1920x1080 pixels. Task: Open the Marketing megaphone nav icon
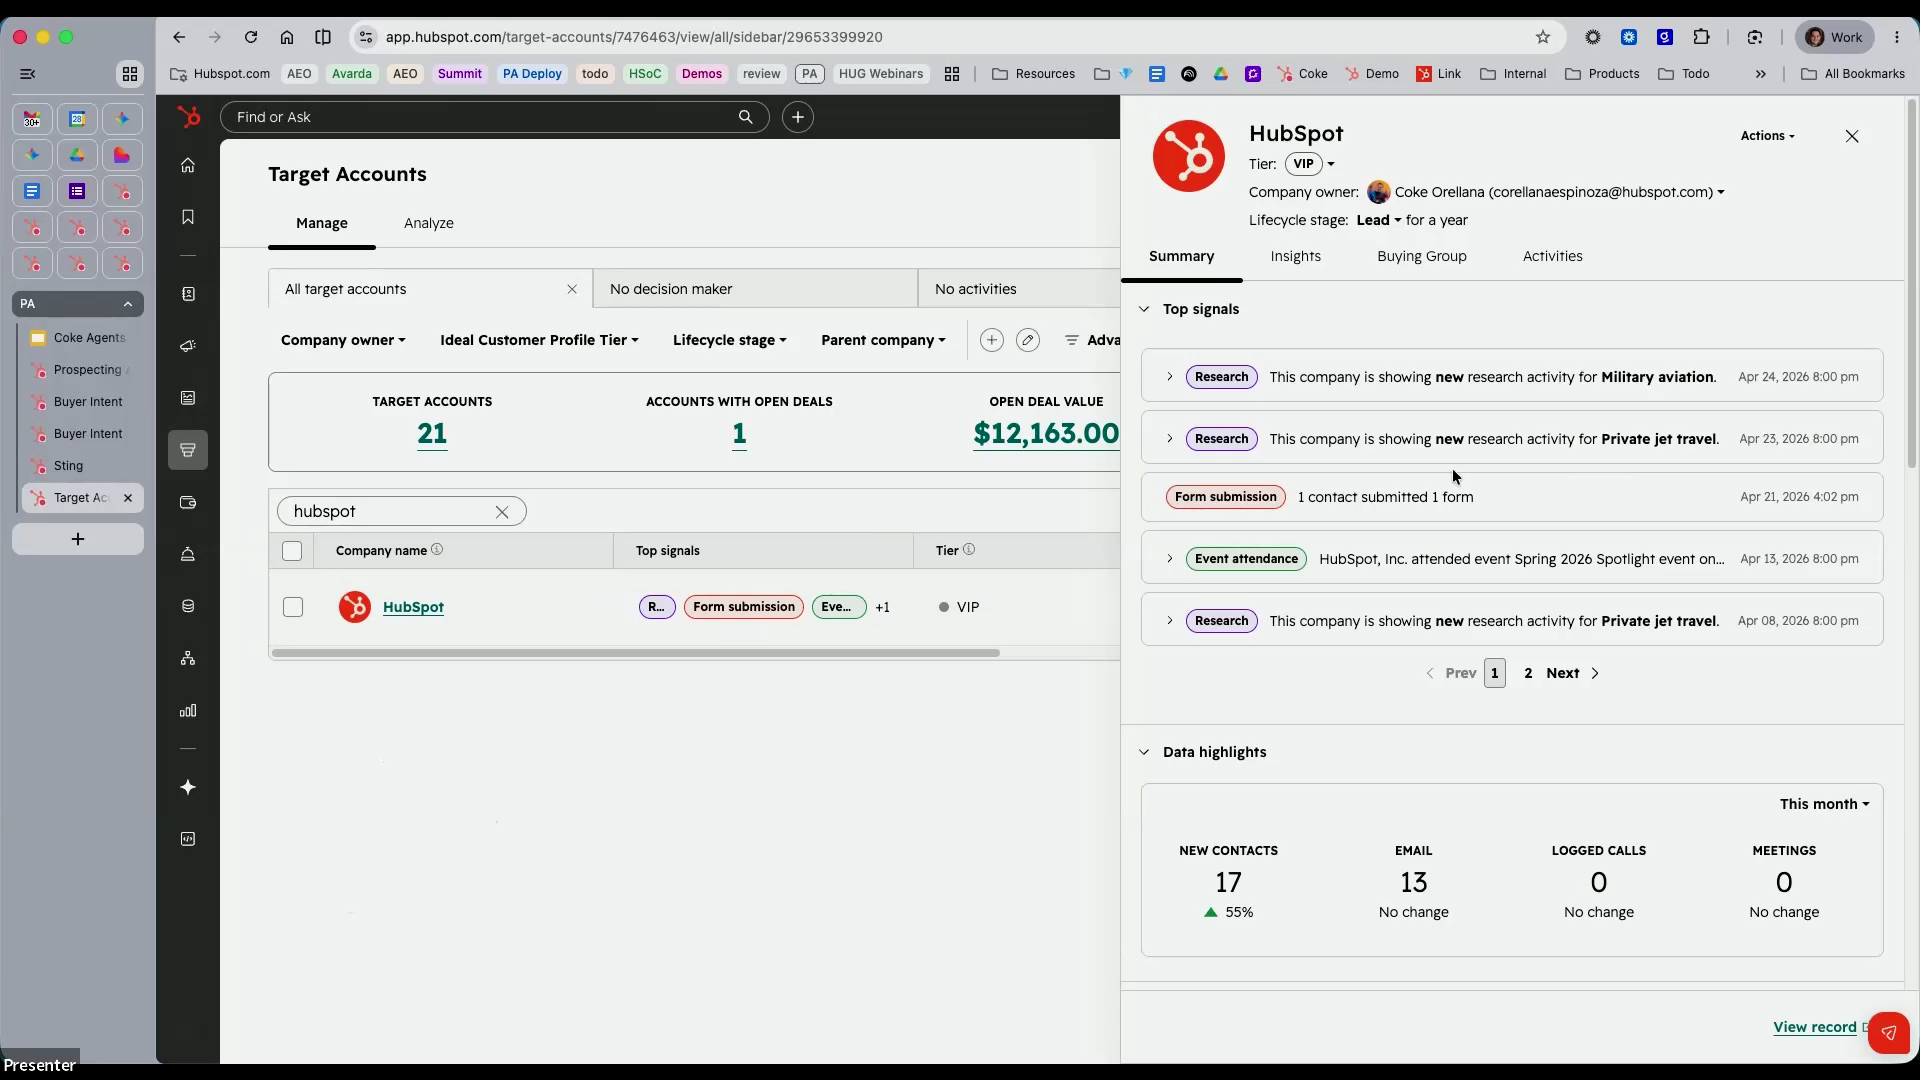(188, 346)
